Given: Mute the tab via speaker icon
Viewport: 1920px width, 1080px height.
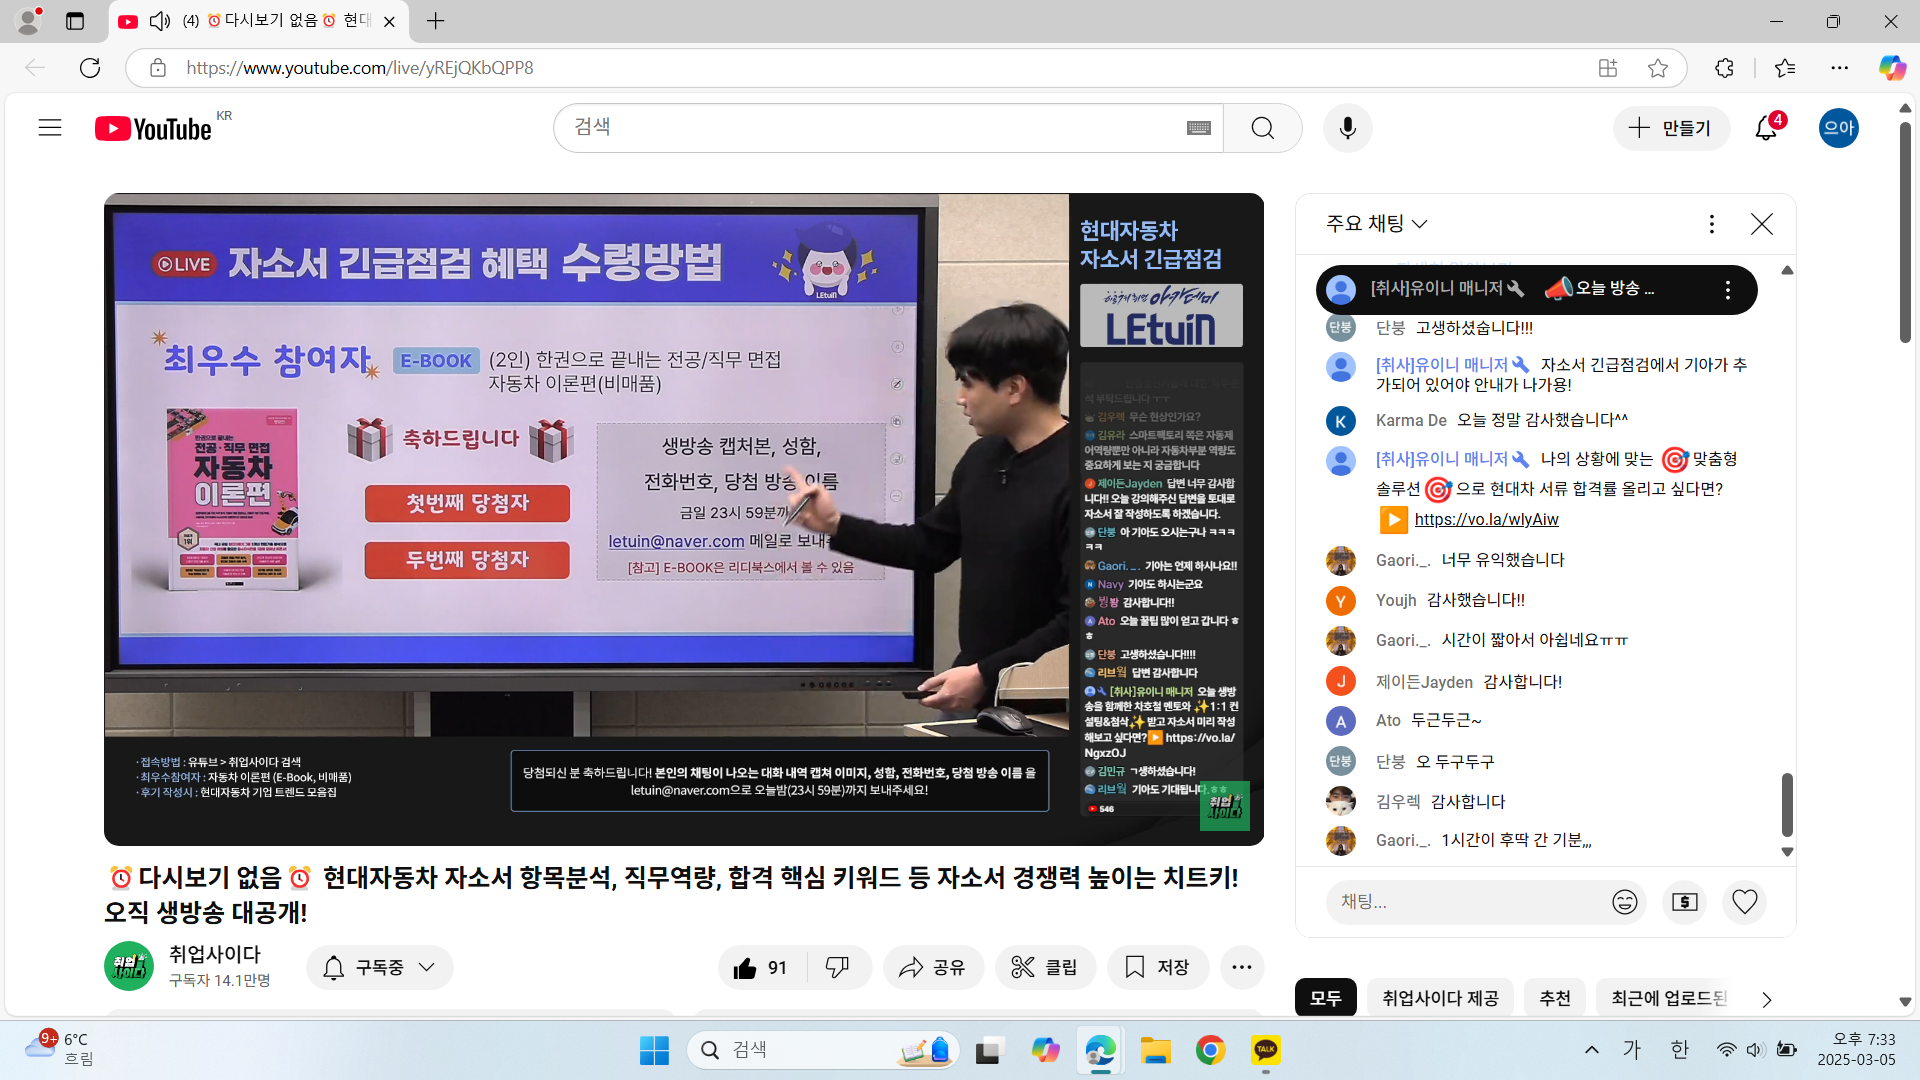Looking at the screenshot, I should coord(160,21).
